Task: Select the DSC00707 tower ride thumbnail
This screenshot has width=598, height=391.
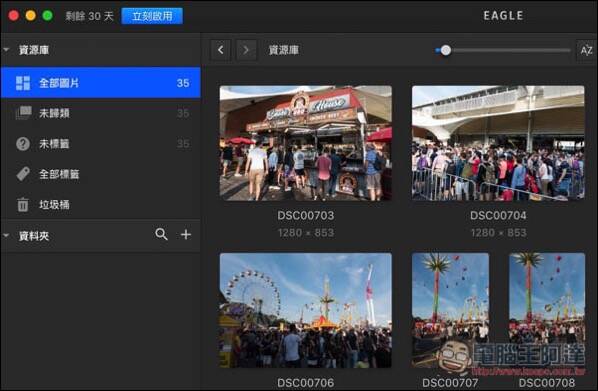Action: tap(450, 310)
